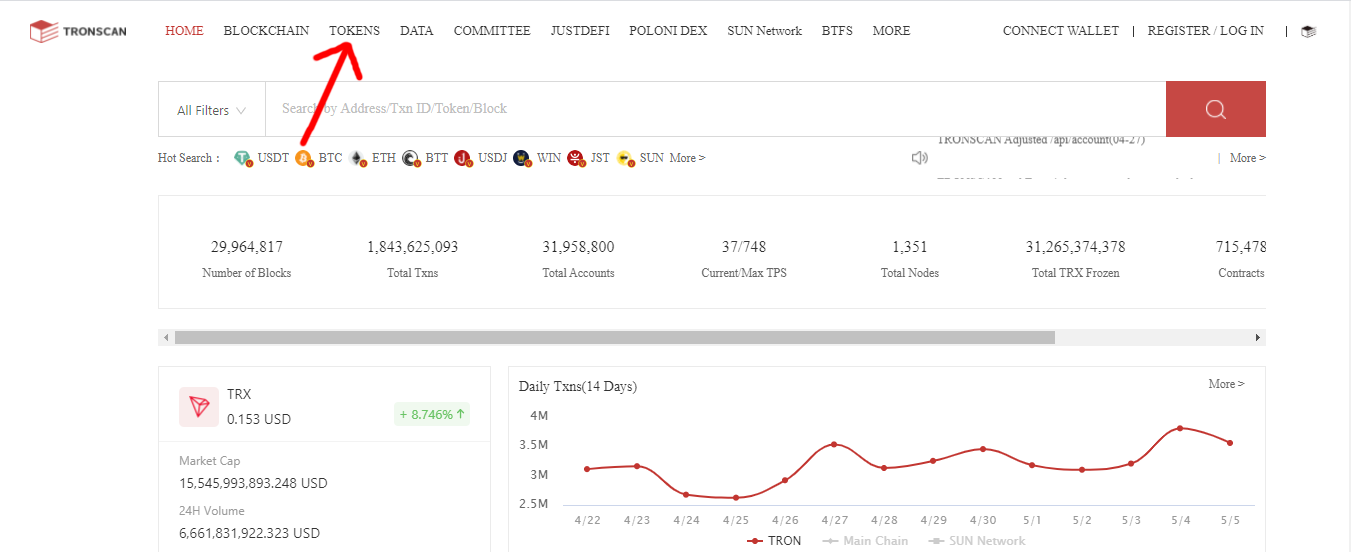
Task: Click the Total Accounts value 31,958,800
Action: 579,247
